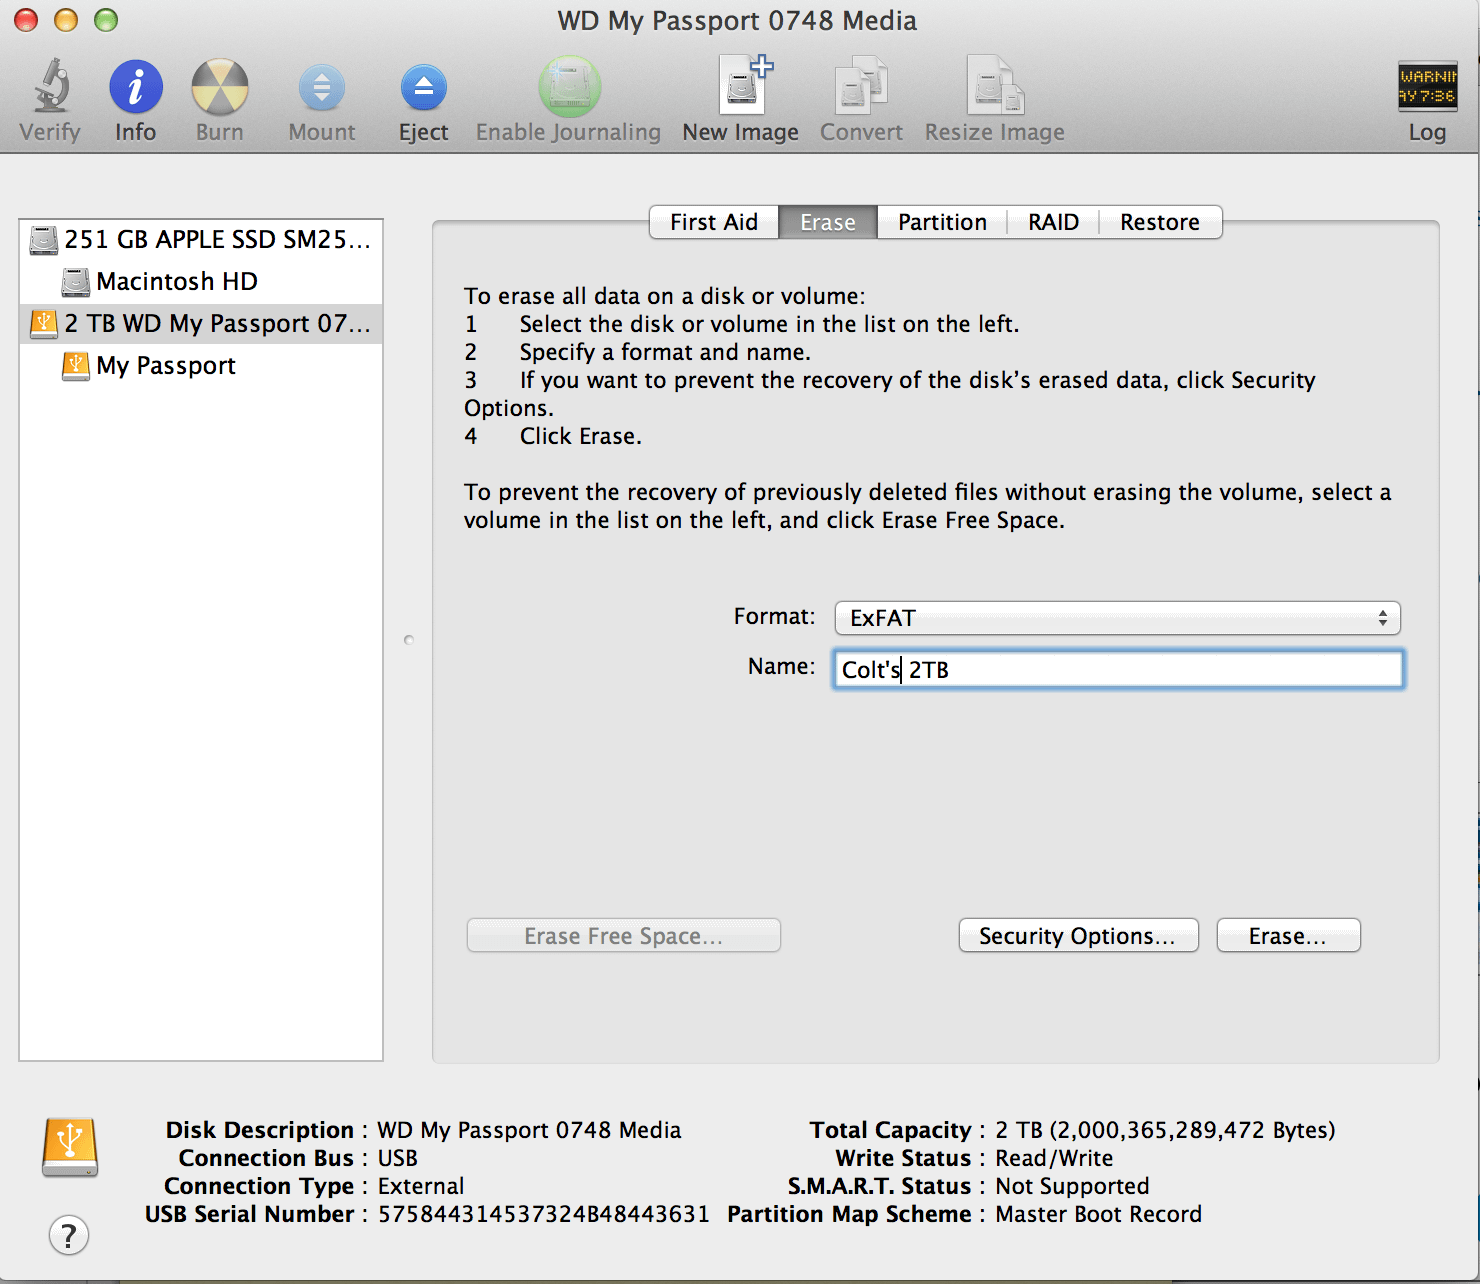The height and width of the screenshot is (1284, 1480).
Task: Click the Erase... button
Action: (1288, 935)
